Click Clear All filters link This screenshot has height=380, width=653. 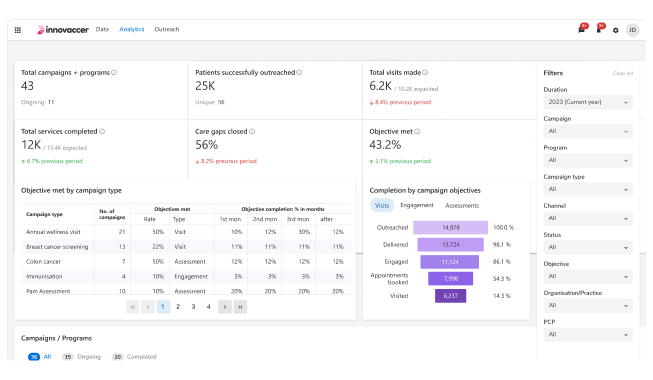[623, 73]
